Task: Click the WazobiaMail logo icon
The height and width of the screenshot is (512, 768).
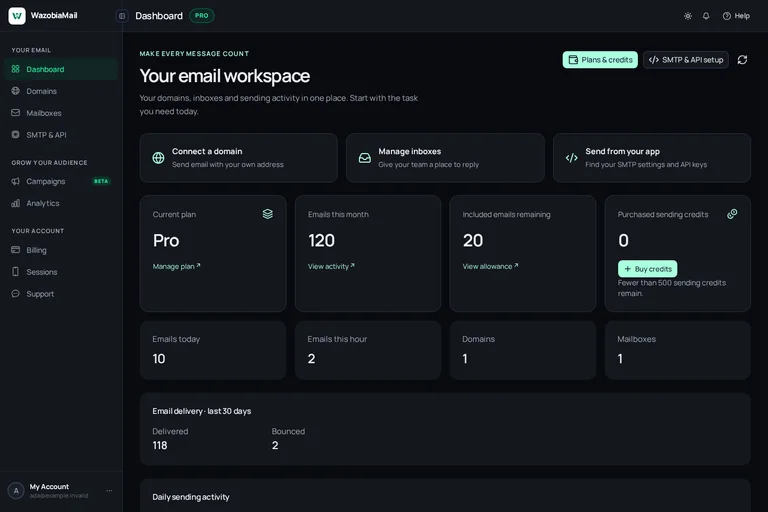Action: (x=17, y=16)
